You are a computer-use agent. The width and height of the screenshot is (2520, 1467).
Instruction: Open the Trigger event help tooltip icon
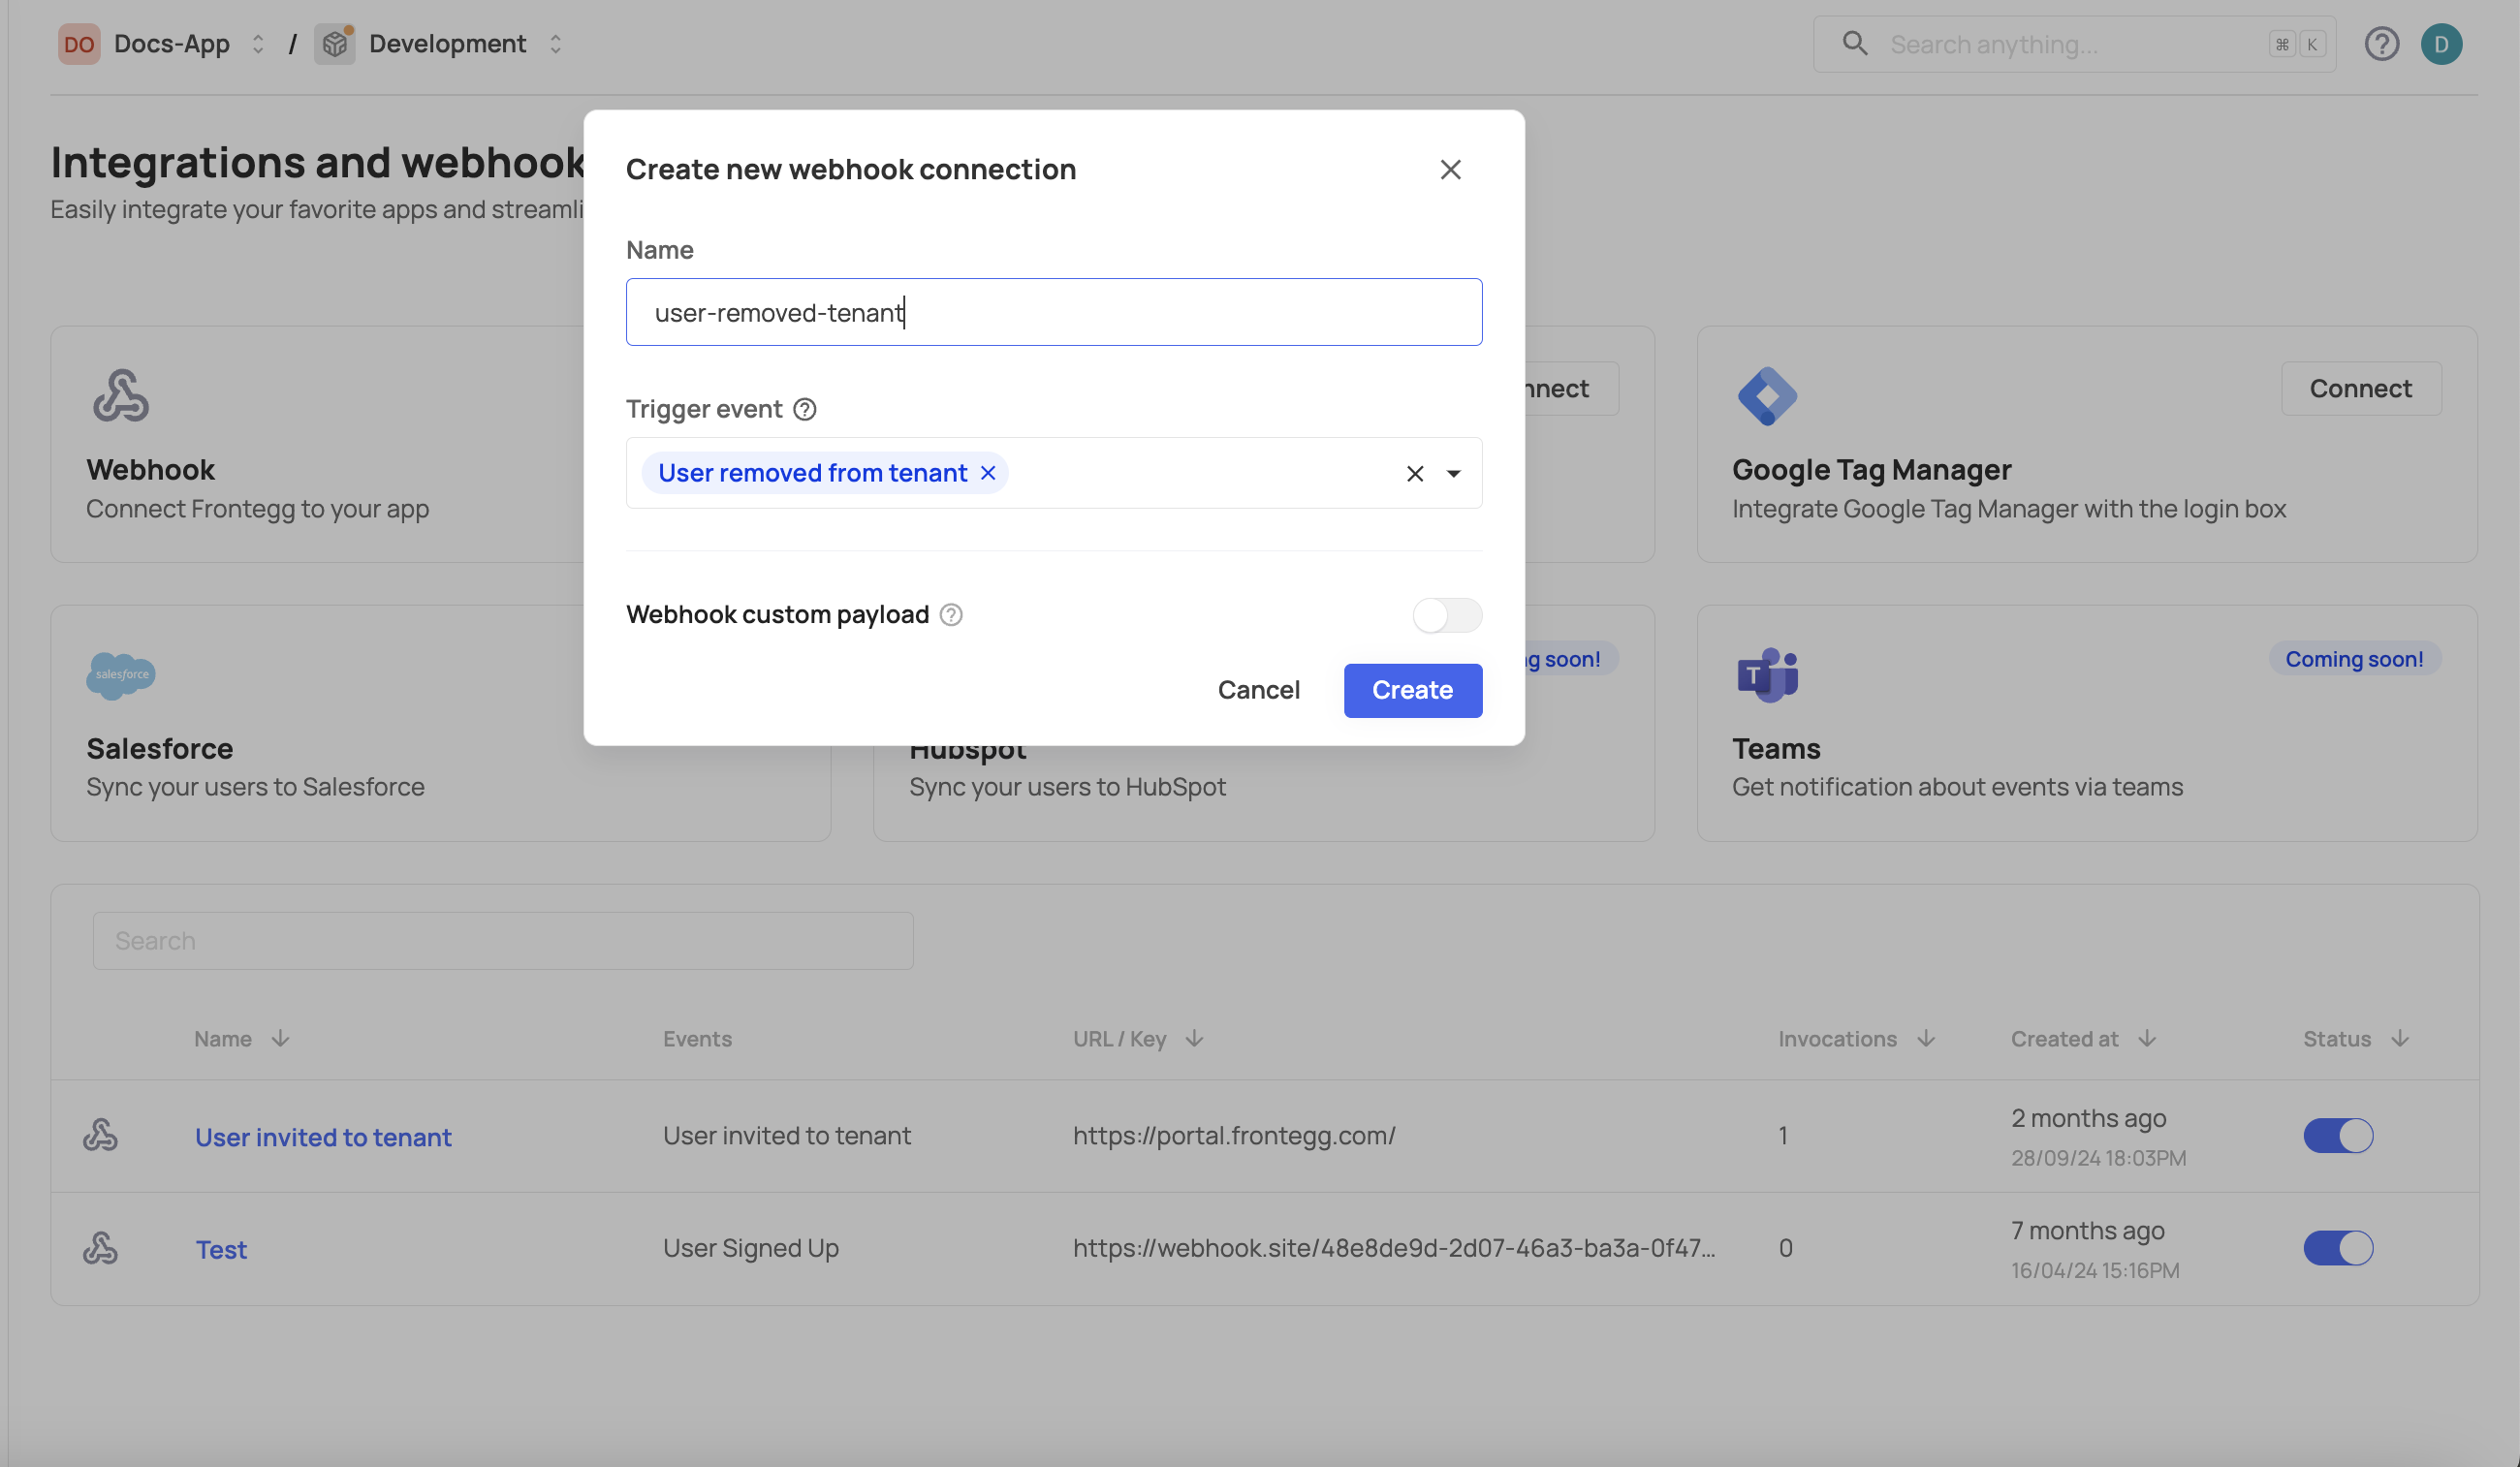click(x=805, y=409)
